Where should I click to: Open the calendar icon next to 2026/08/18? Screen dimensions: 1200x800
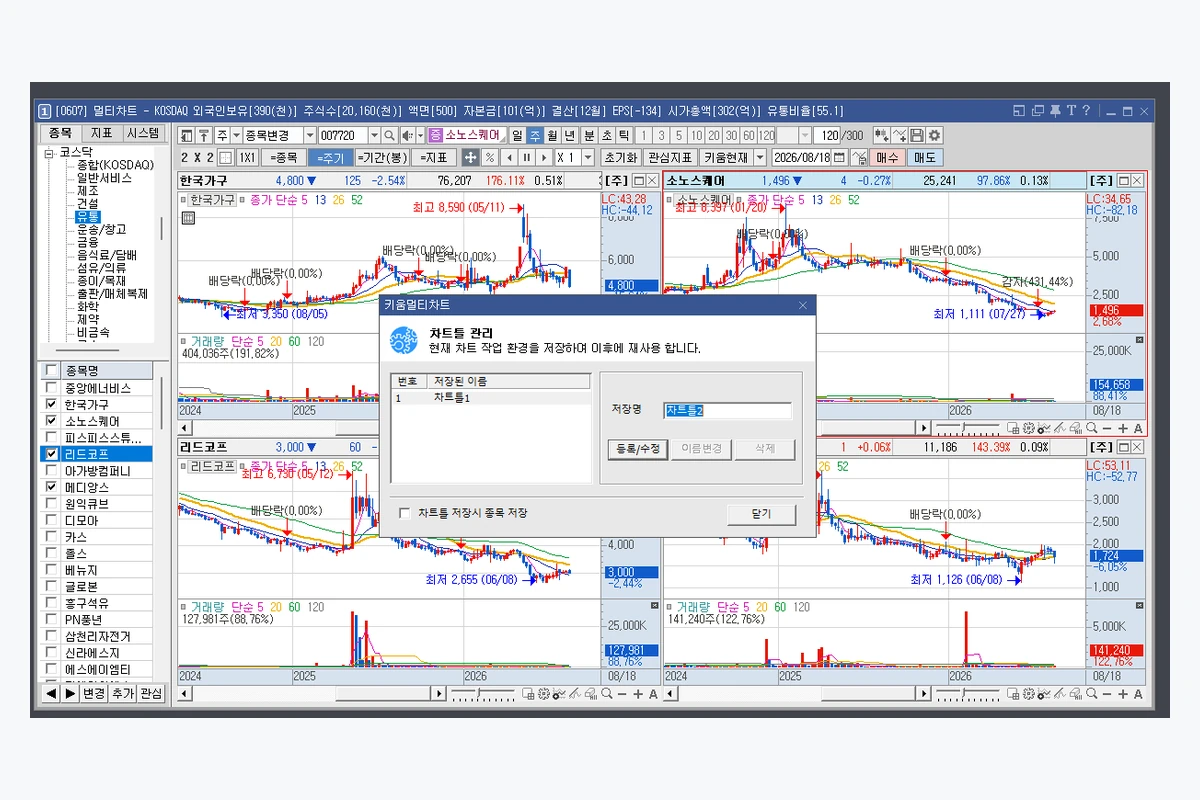coord(839,157)
